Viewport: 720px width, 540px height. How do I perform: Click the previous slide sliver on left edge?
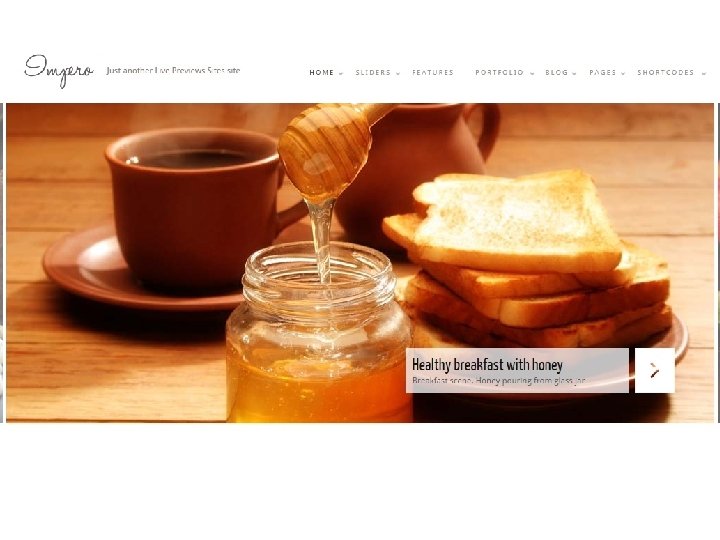coord(2,263)
